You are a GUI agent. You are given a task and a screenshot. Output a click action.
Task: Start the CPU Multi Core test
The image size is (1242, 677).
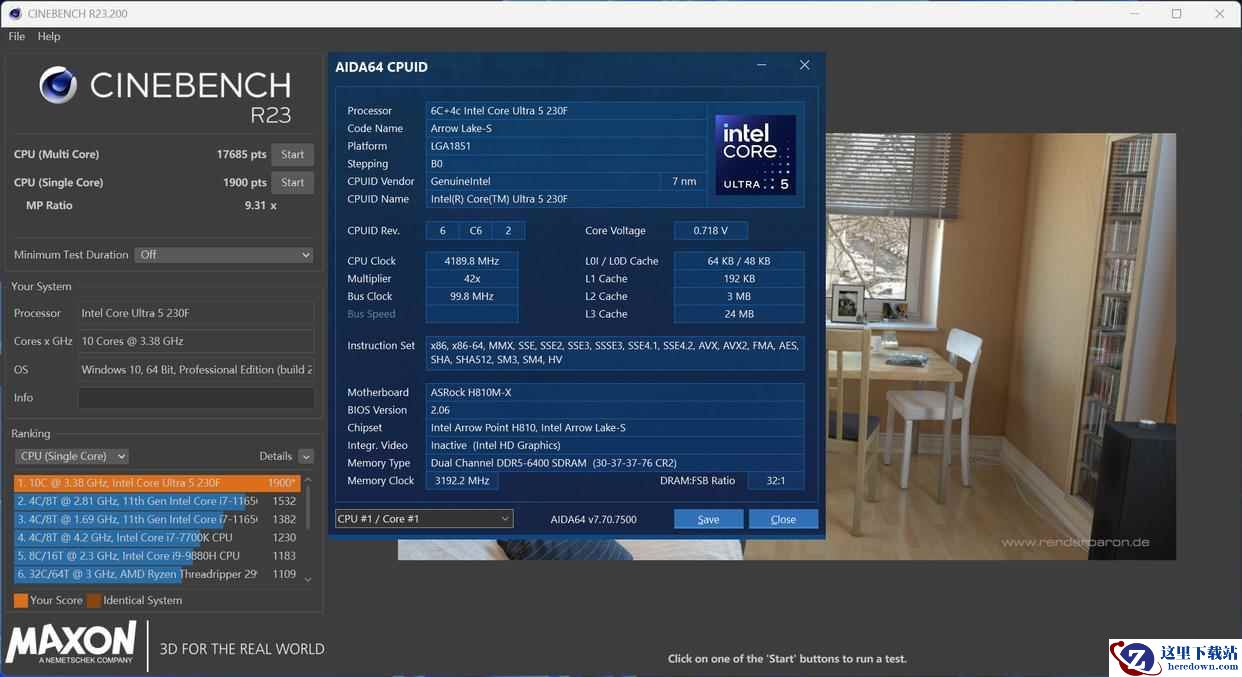point(292,155)
